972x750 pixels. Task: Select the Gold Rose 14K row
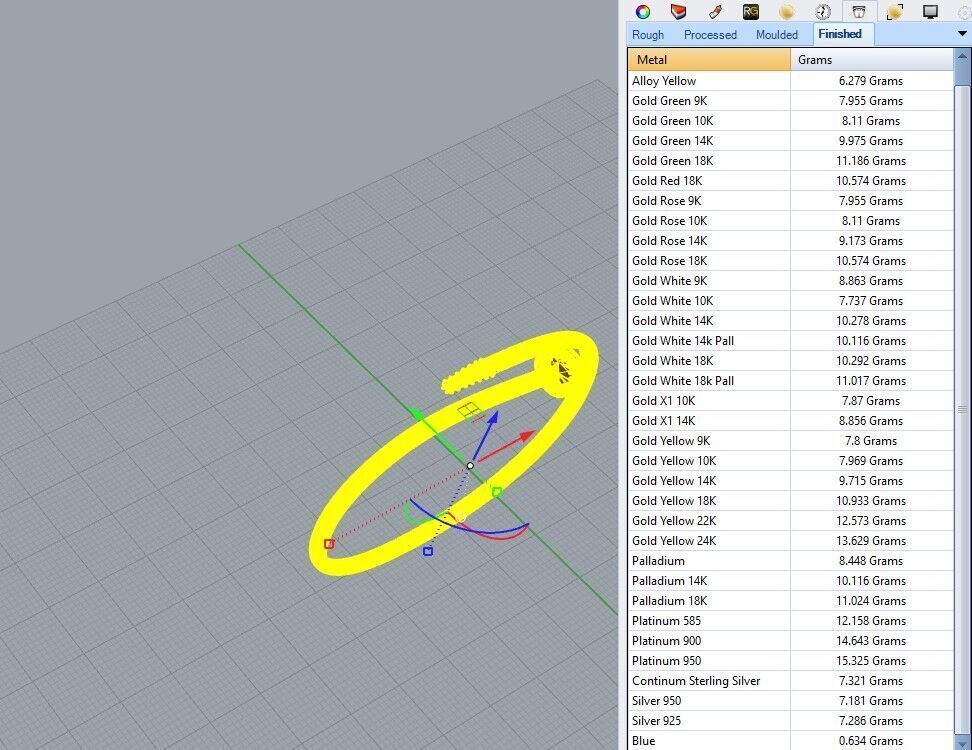tap(790, 240)
